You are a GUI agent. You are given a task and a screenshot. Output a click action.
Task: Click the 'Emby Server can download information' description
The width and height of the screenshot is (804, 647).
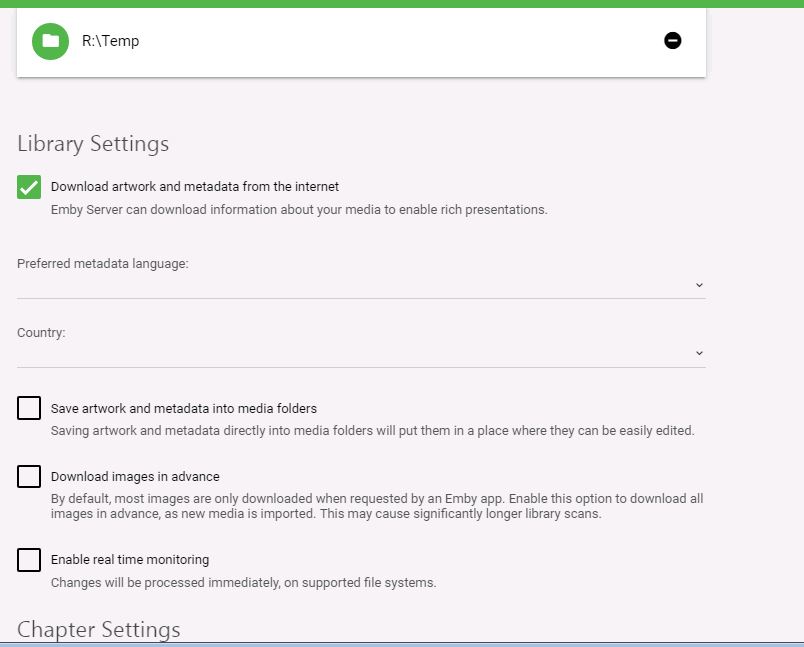point(299,210)
